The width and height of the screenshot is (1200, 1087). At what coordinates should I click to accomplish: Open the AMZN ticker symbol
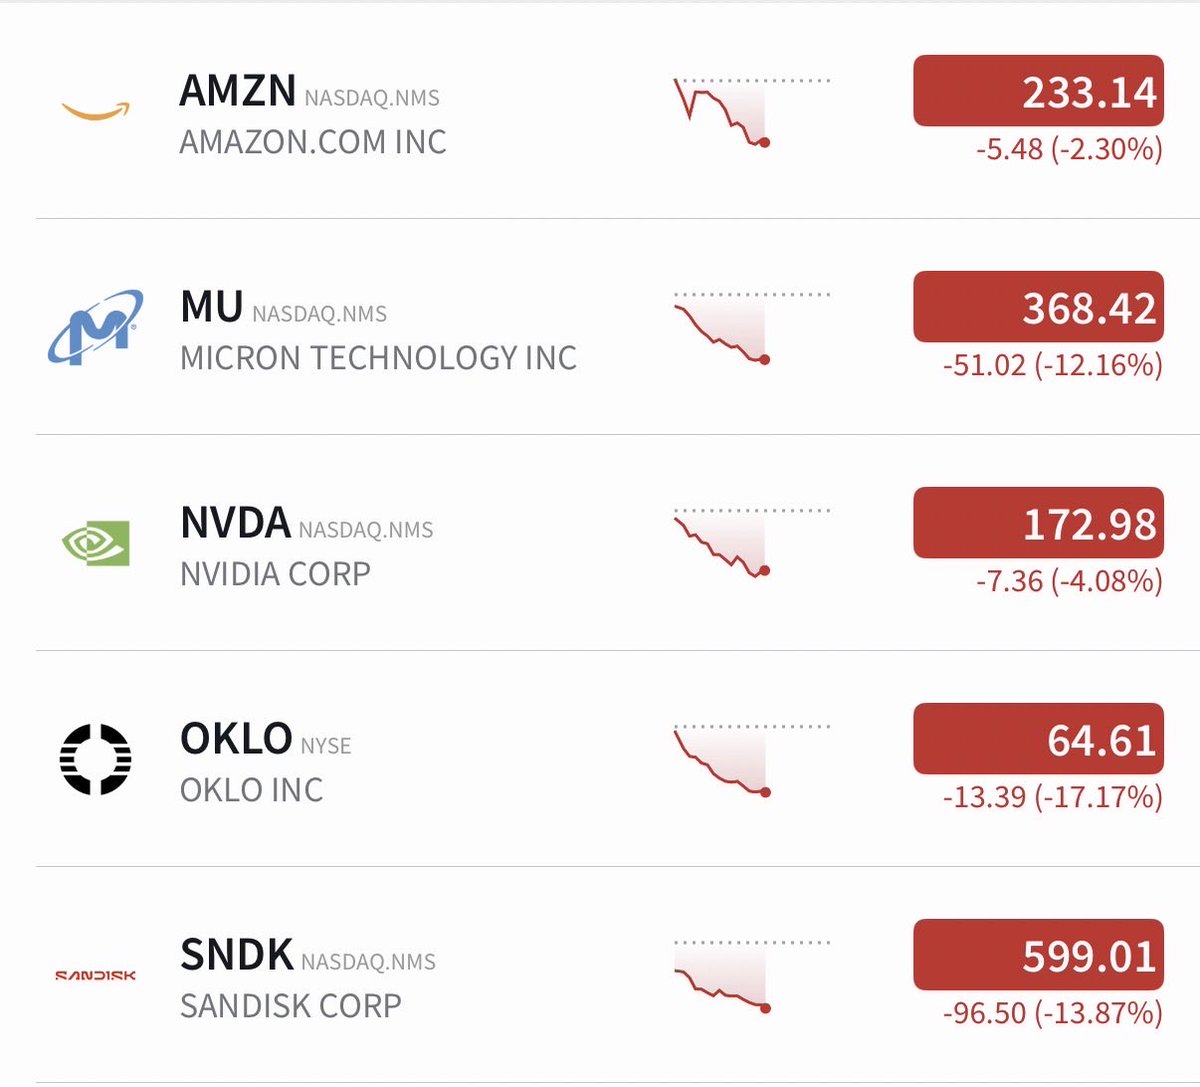237,92
